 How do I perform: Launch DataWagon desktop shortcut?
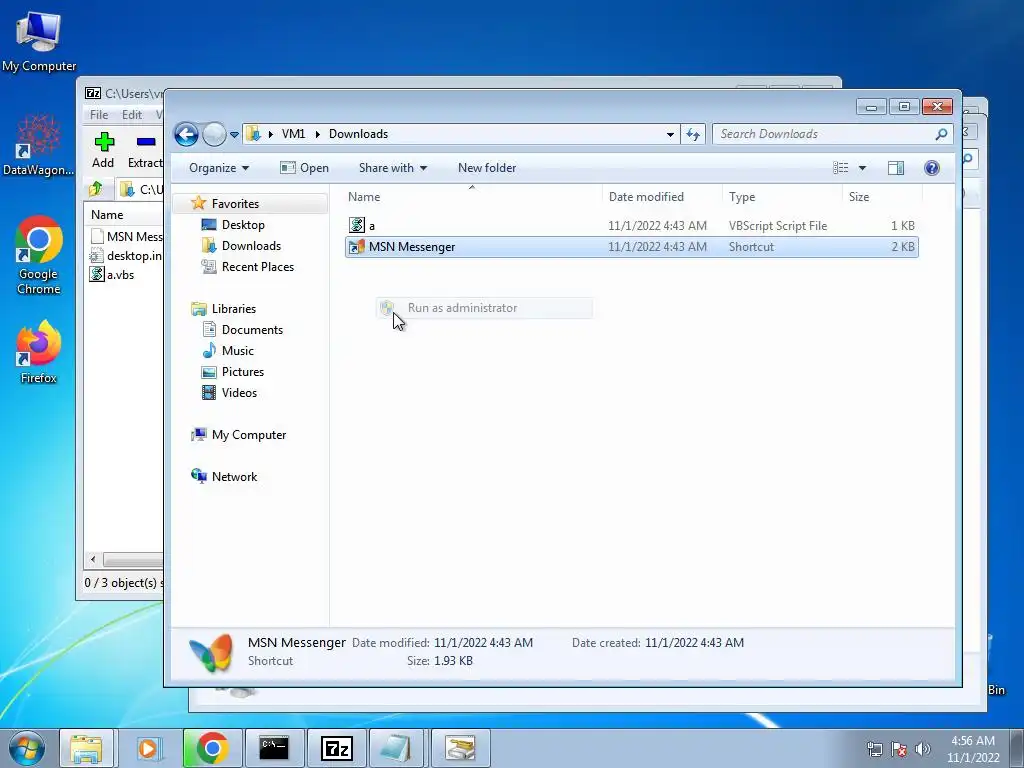pos(38,145)
